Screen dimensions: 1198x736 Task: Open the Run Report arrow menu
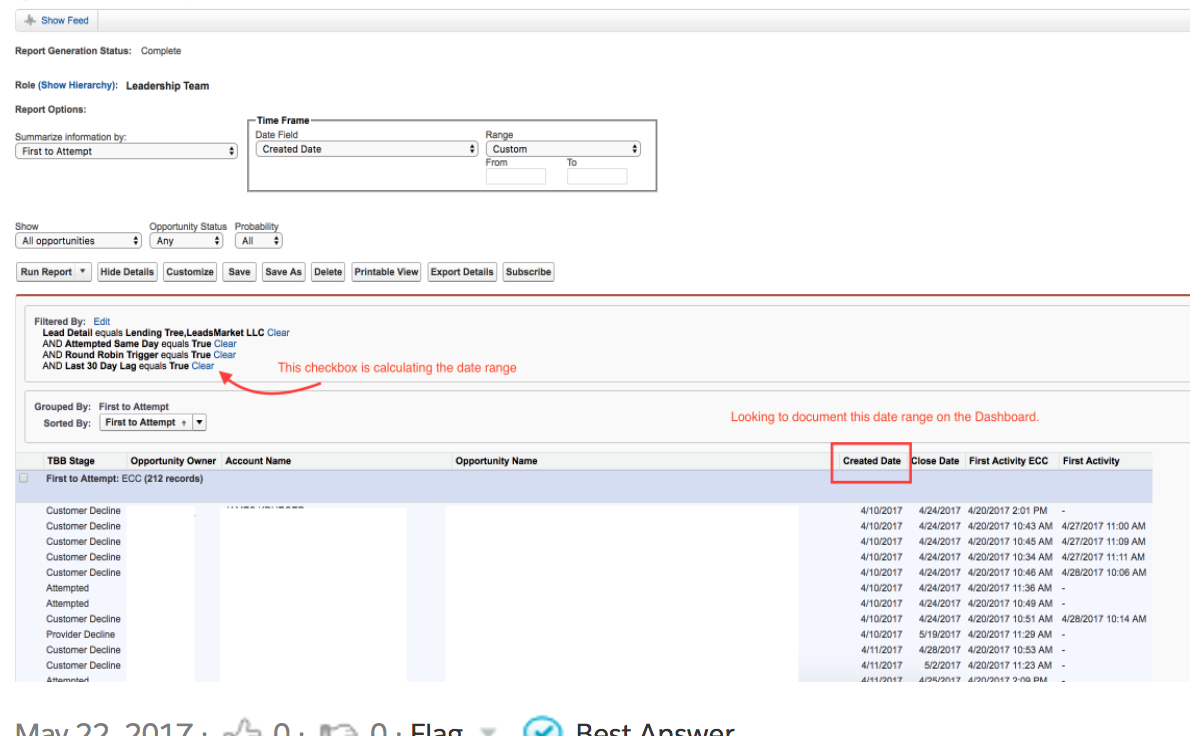83,272
